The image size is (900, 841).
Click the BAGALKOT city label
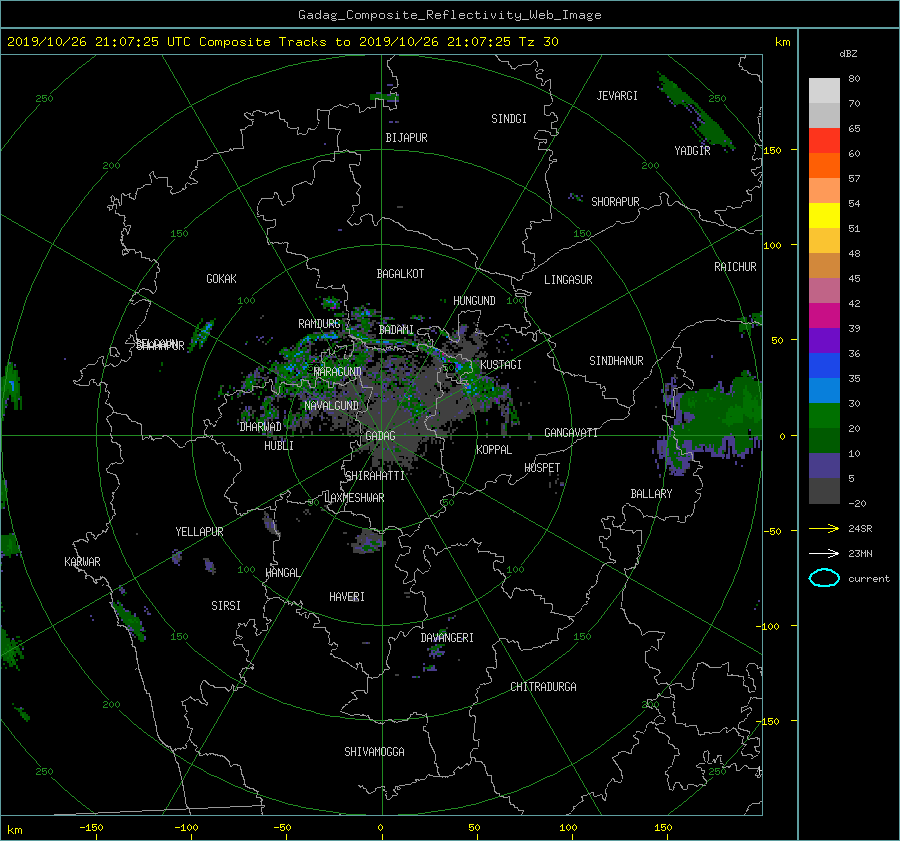pyautogui.click(x=400, y=274)
